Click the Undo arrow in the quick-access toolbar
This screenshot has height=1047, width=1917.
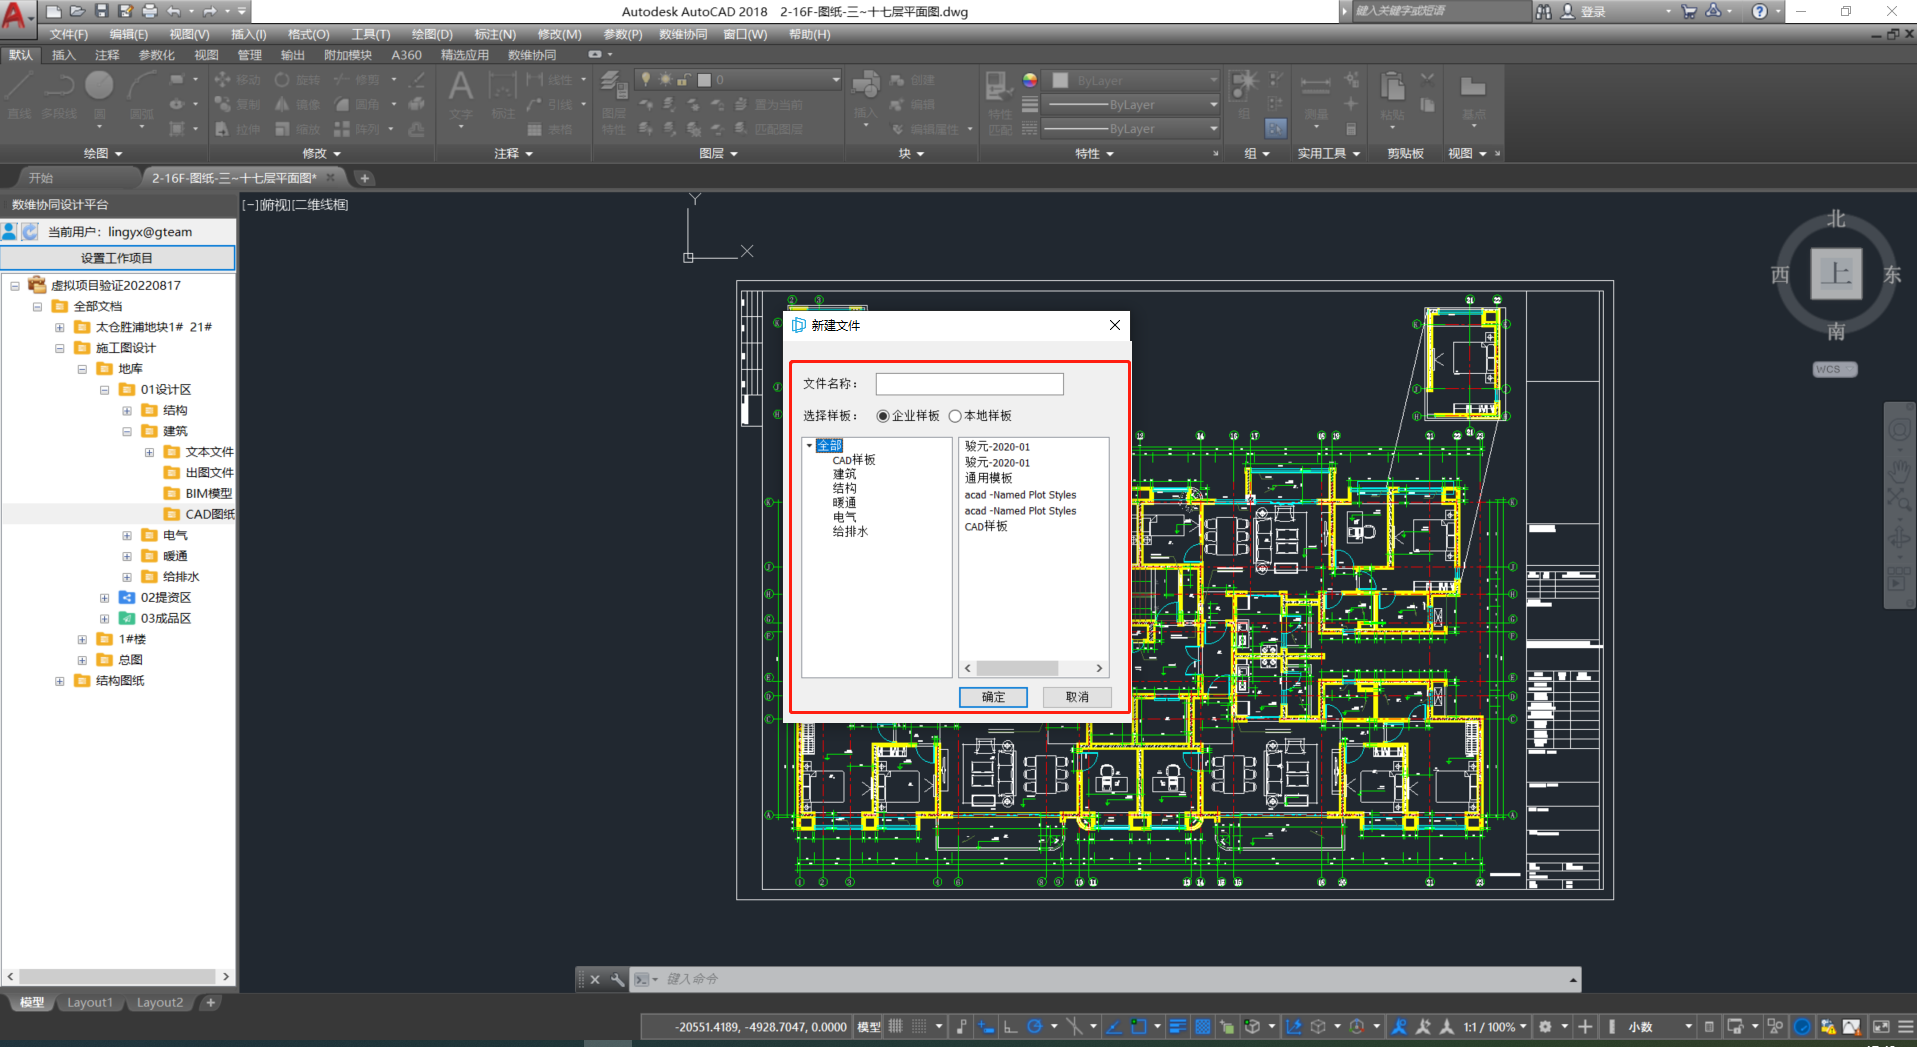174,11
